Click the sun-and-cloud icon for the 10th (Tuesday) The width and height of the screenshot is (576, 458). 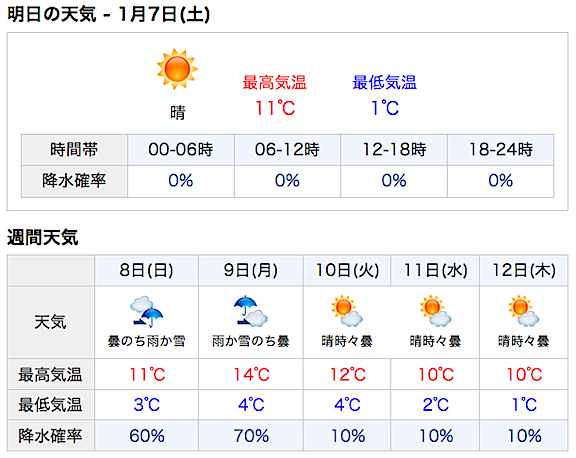[x=347, y=311]
